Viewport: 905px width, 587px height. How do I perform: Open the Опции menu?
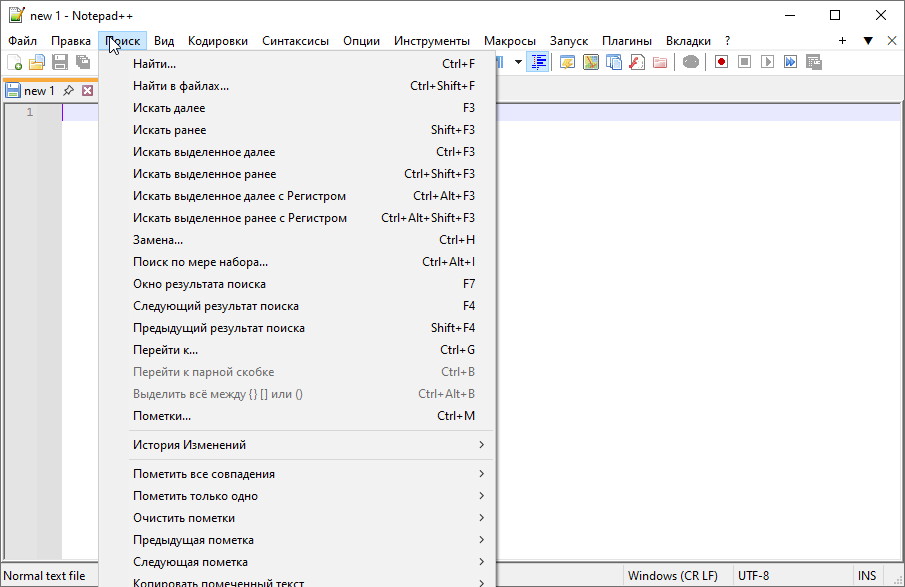point(361,41)
